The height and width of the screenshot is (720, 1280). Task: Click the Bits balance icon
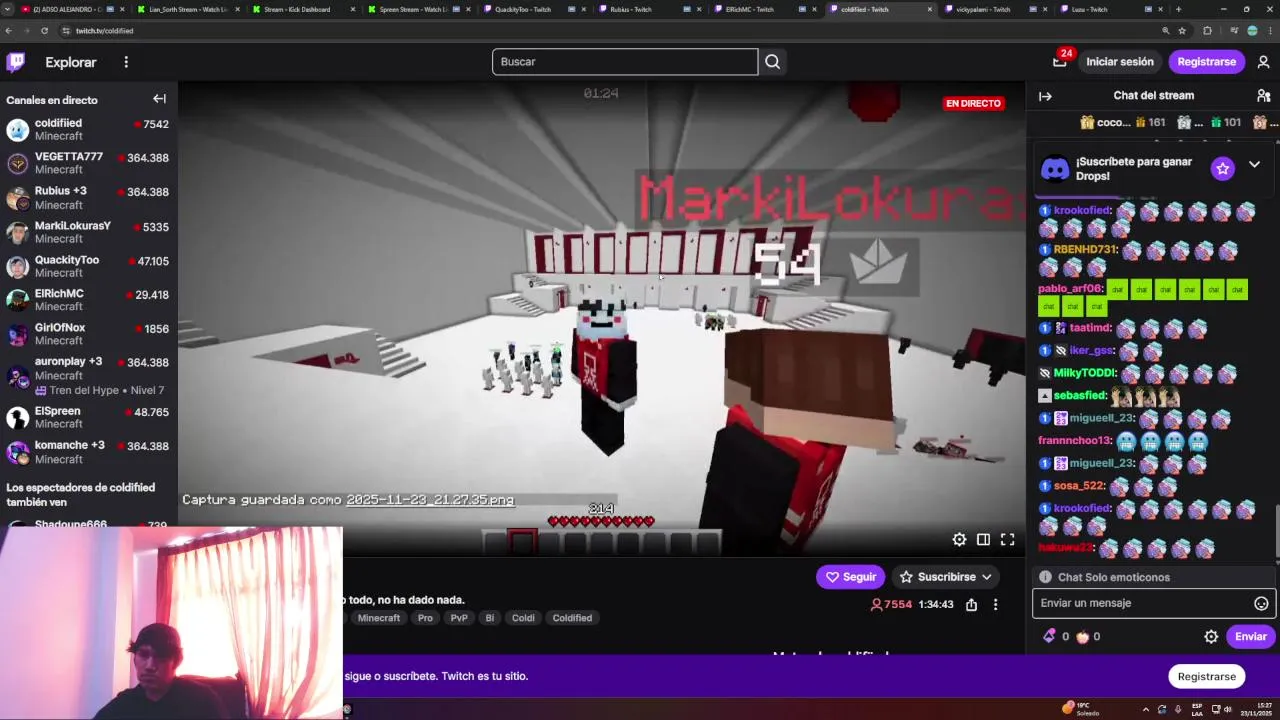coord(1049,636)
